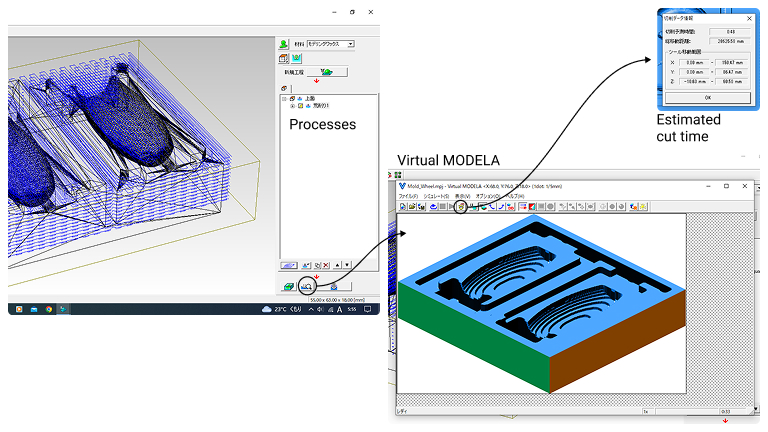Screen dimensions: 768x432
Task: Open the File menu in Virtual MODELA
Action: click(408, 196)
